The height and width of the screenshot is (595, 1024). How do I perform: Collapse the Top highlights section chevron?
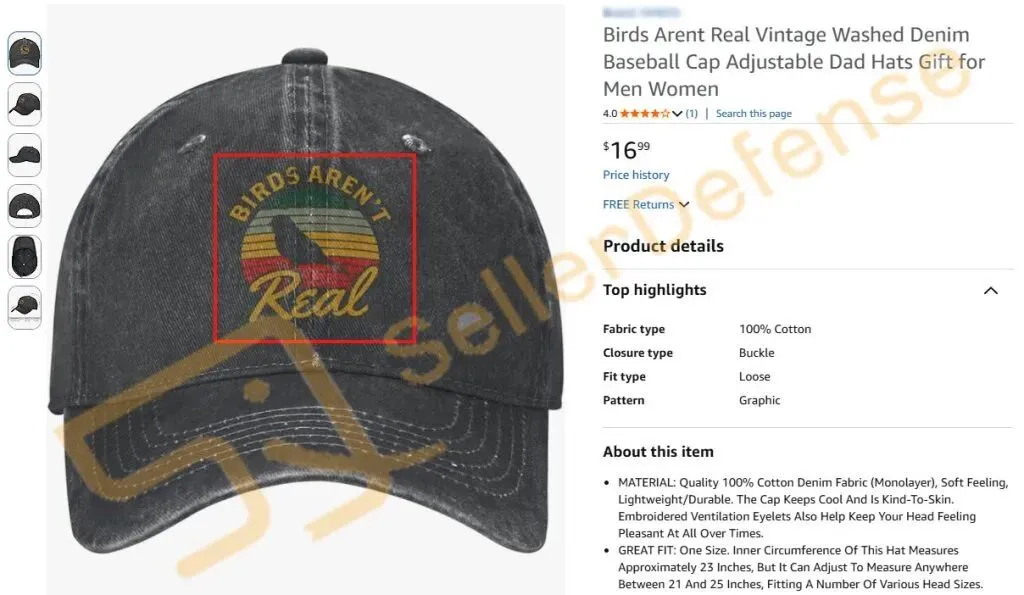tap(991, 291)
